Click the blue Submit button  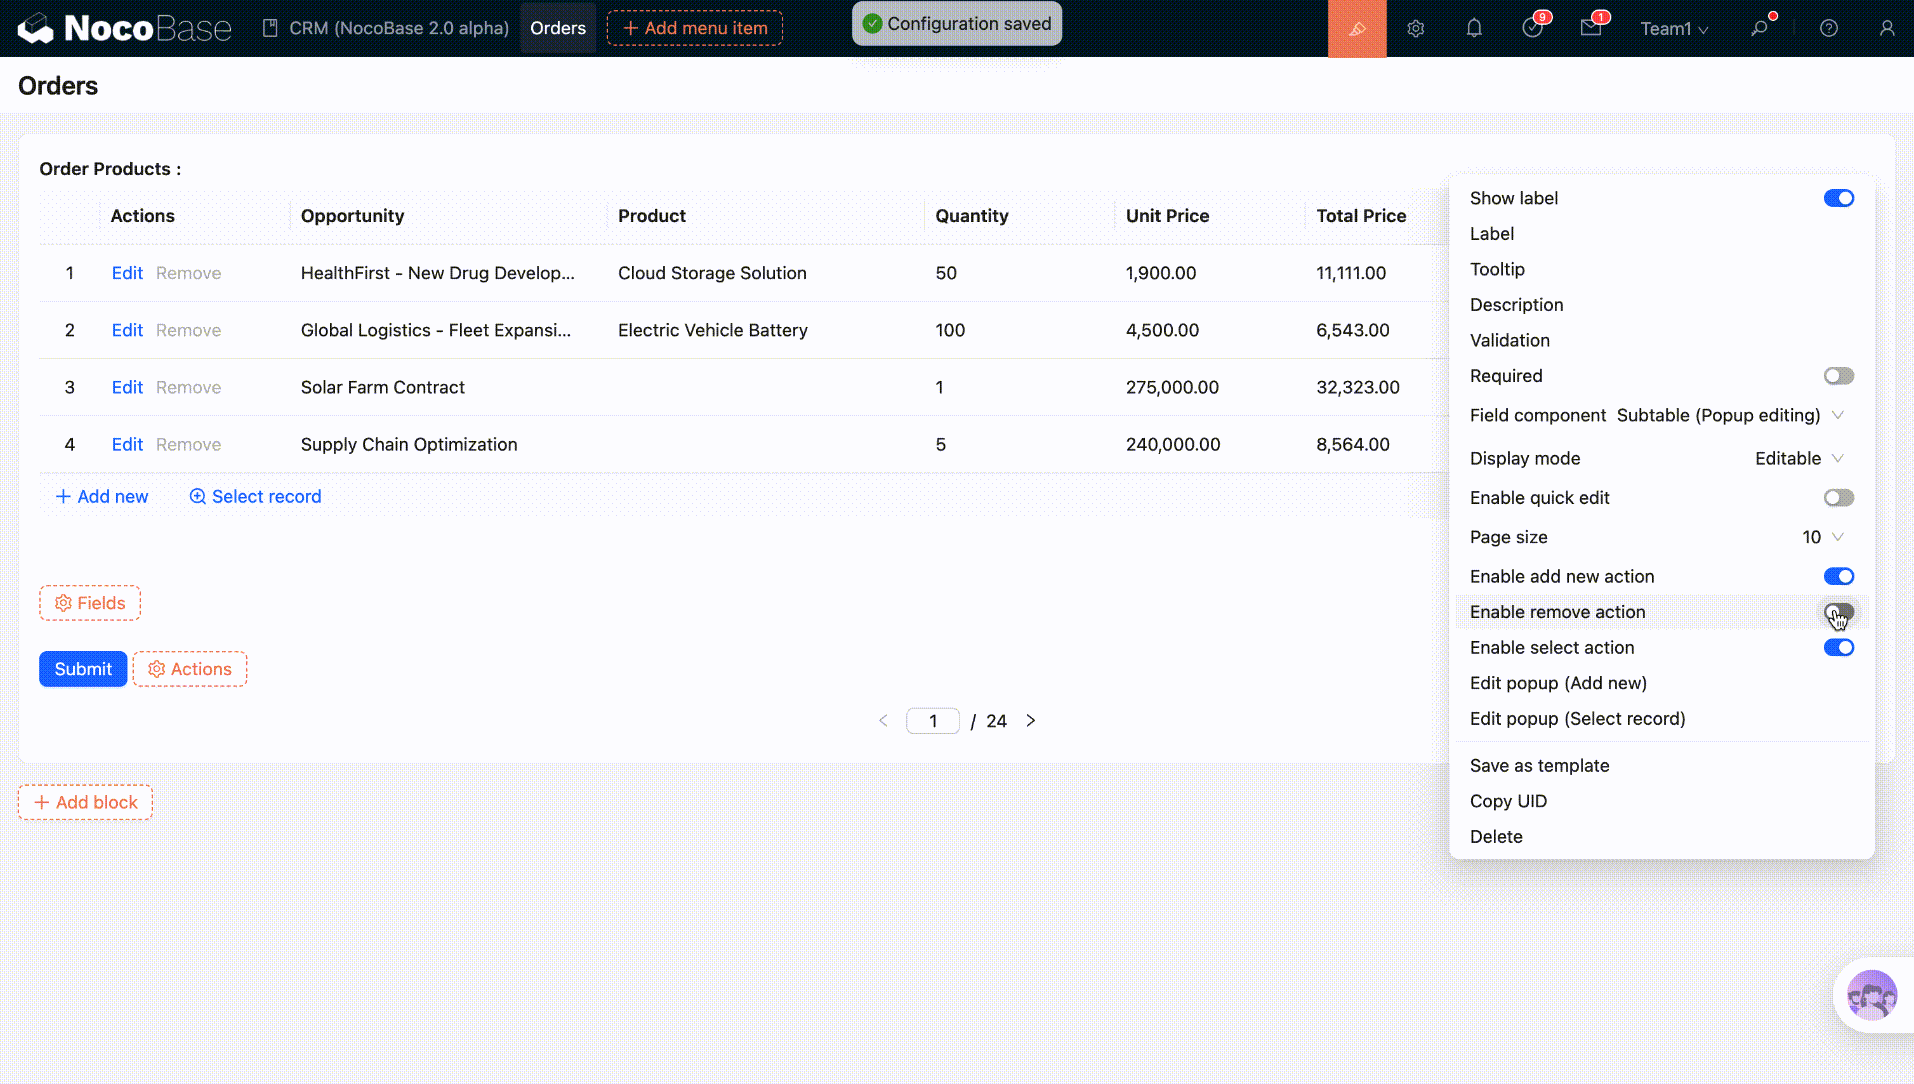(83, 669)
